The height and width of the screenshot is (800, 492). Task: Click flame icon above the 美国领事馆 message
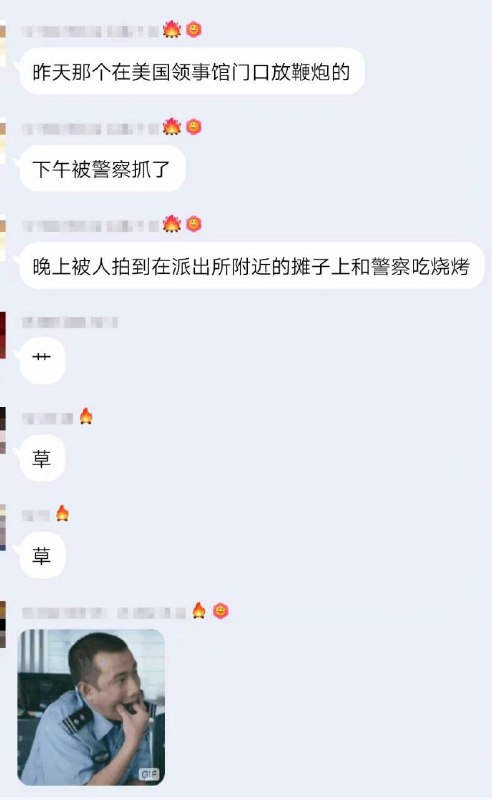(x=172, y=29)
